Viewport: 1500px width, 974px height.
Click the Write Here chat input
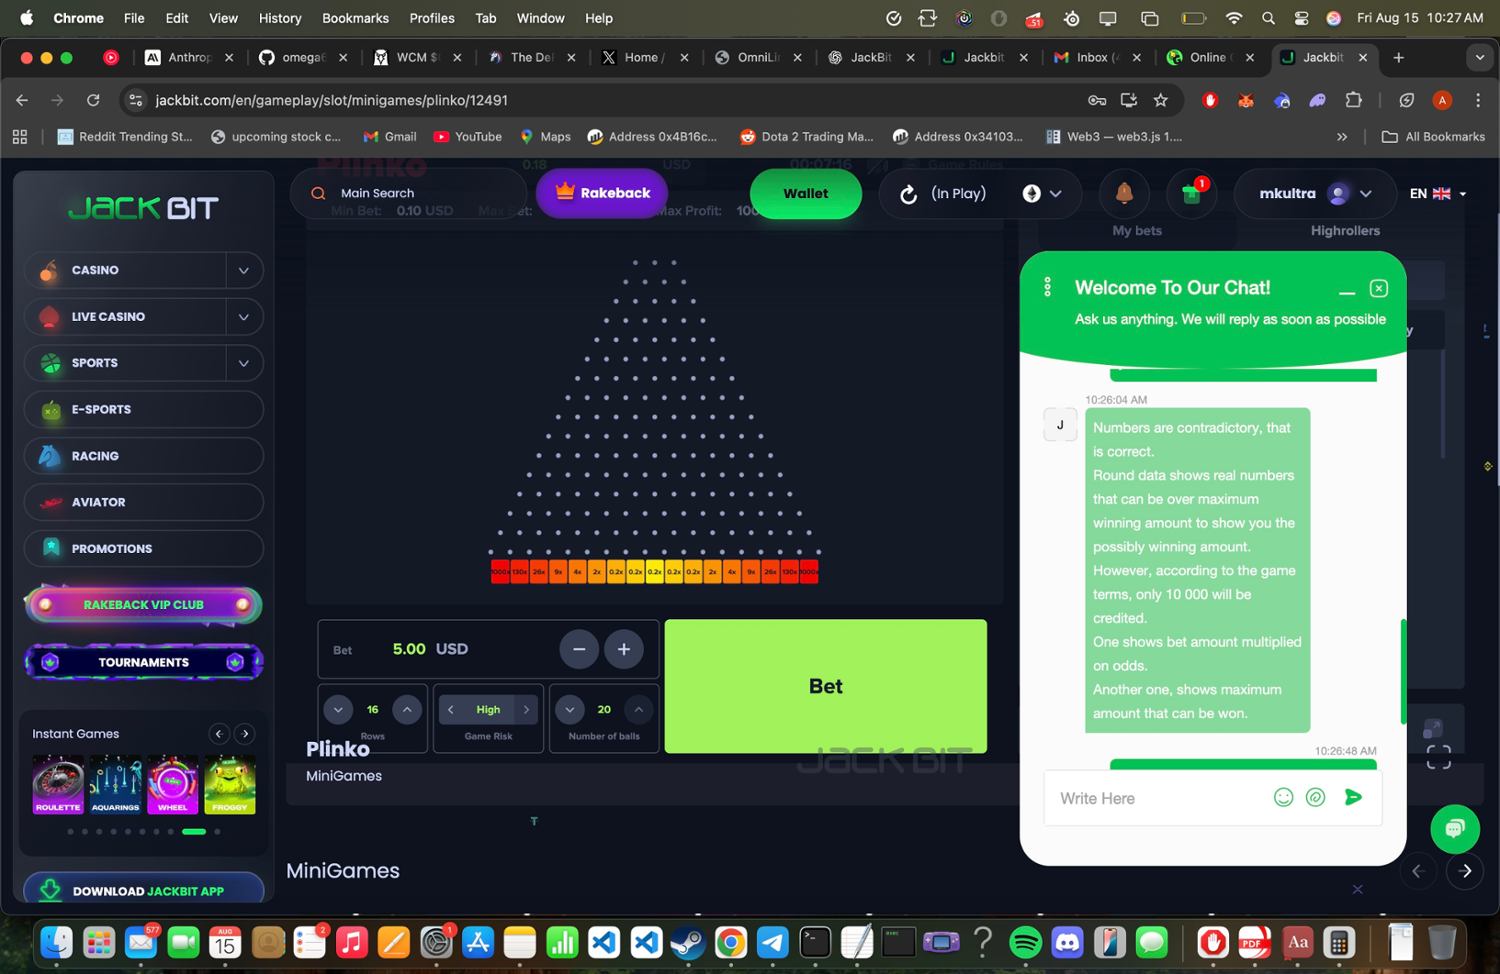(x=1155, y=798)
